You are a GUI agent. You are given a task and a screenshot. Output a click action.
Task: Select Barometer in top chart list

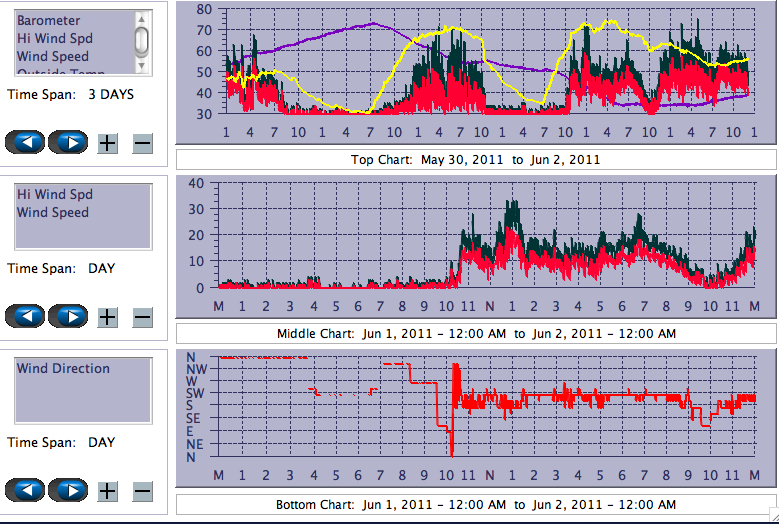[x=49, y=21]
